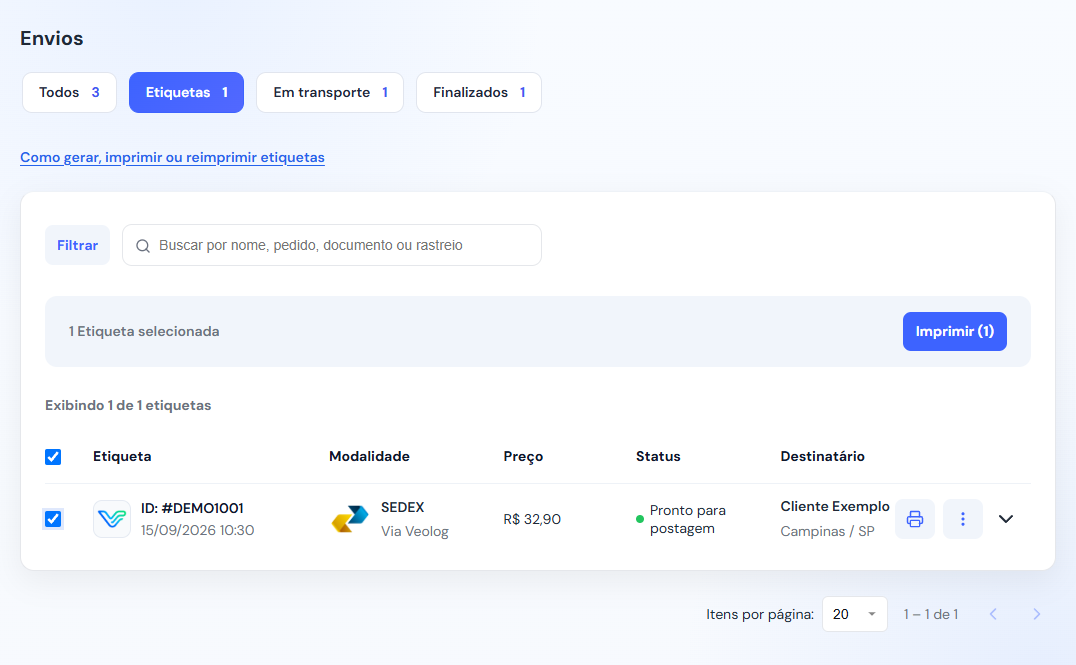Open the items per page dropdown
Image resolution: width=1076 pixels, height=665 pixels.
click(x=854, y=614)
